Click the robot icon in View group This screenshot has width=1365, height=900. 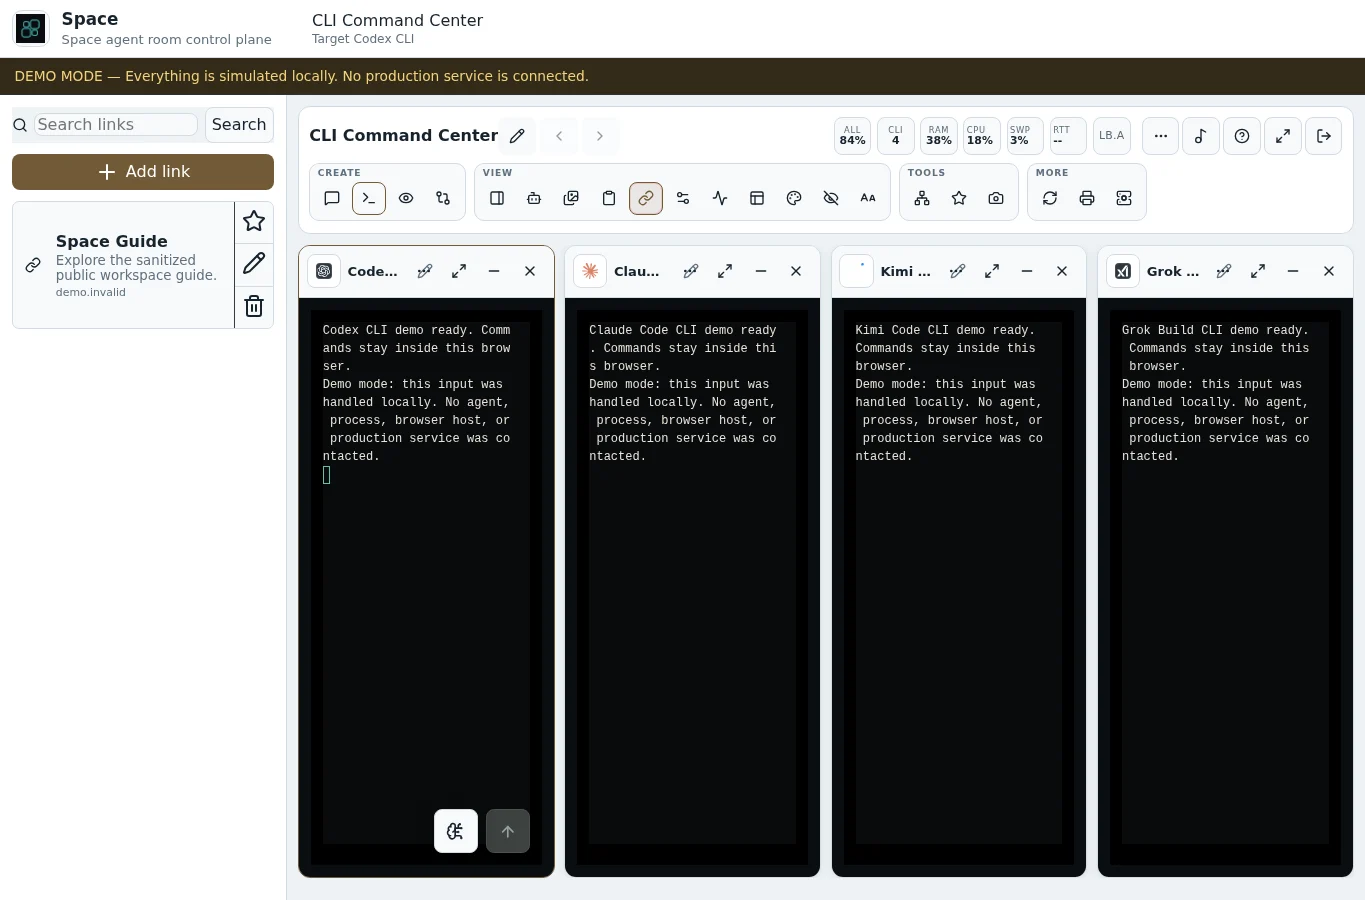click(x=534, y=198)
